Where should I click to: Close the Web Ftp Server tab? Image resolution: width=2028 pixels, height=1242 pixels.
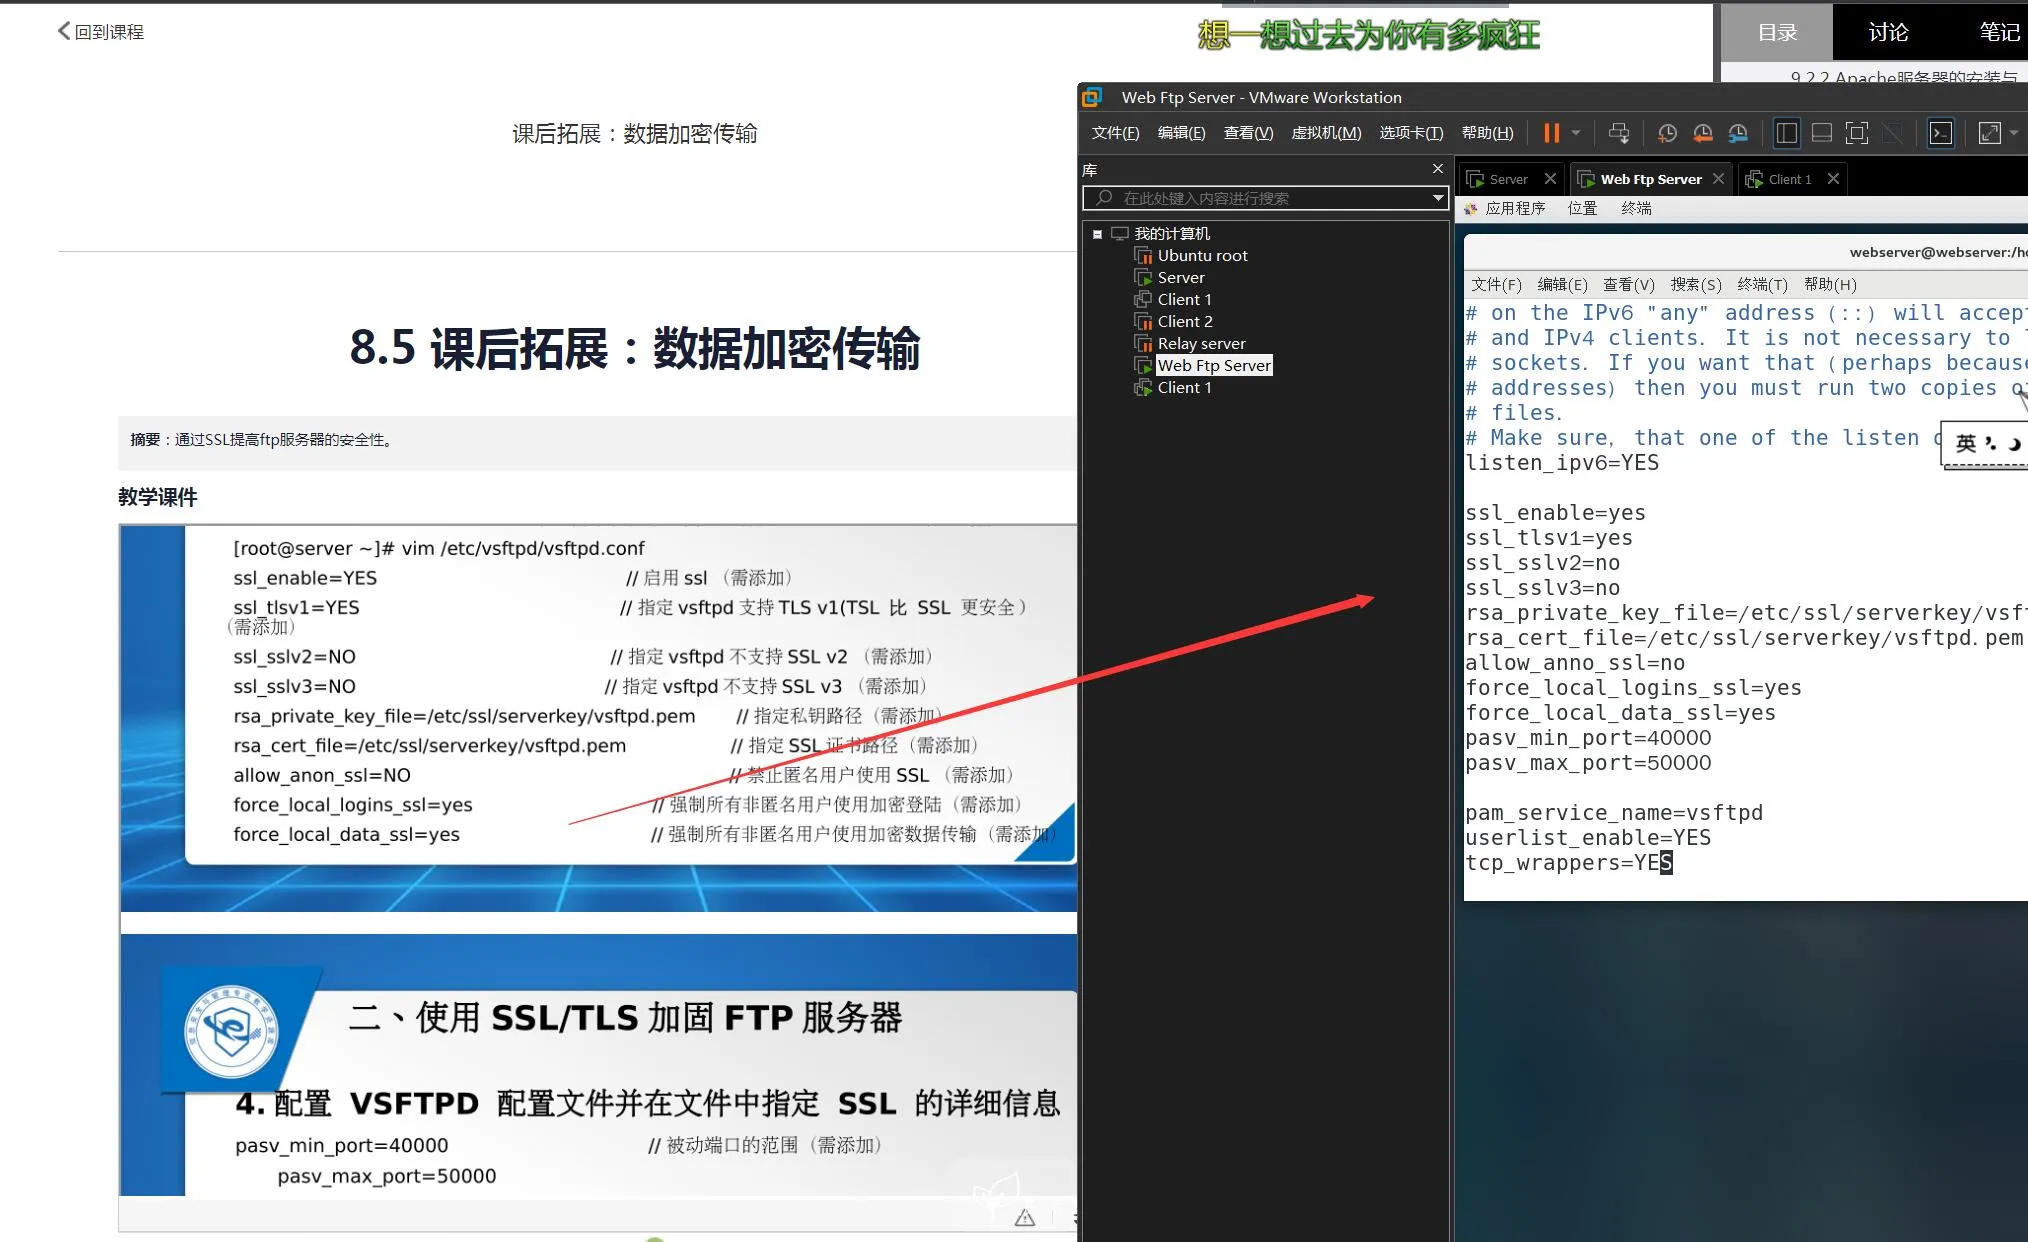click(x=1718, y=179)
